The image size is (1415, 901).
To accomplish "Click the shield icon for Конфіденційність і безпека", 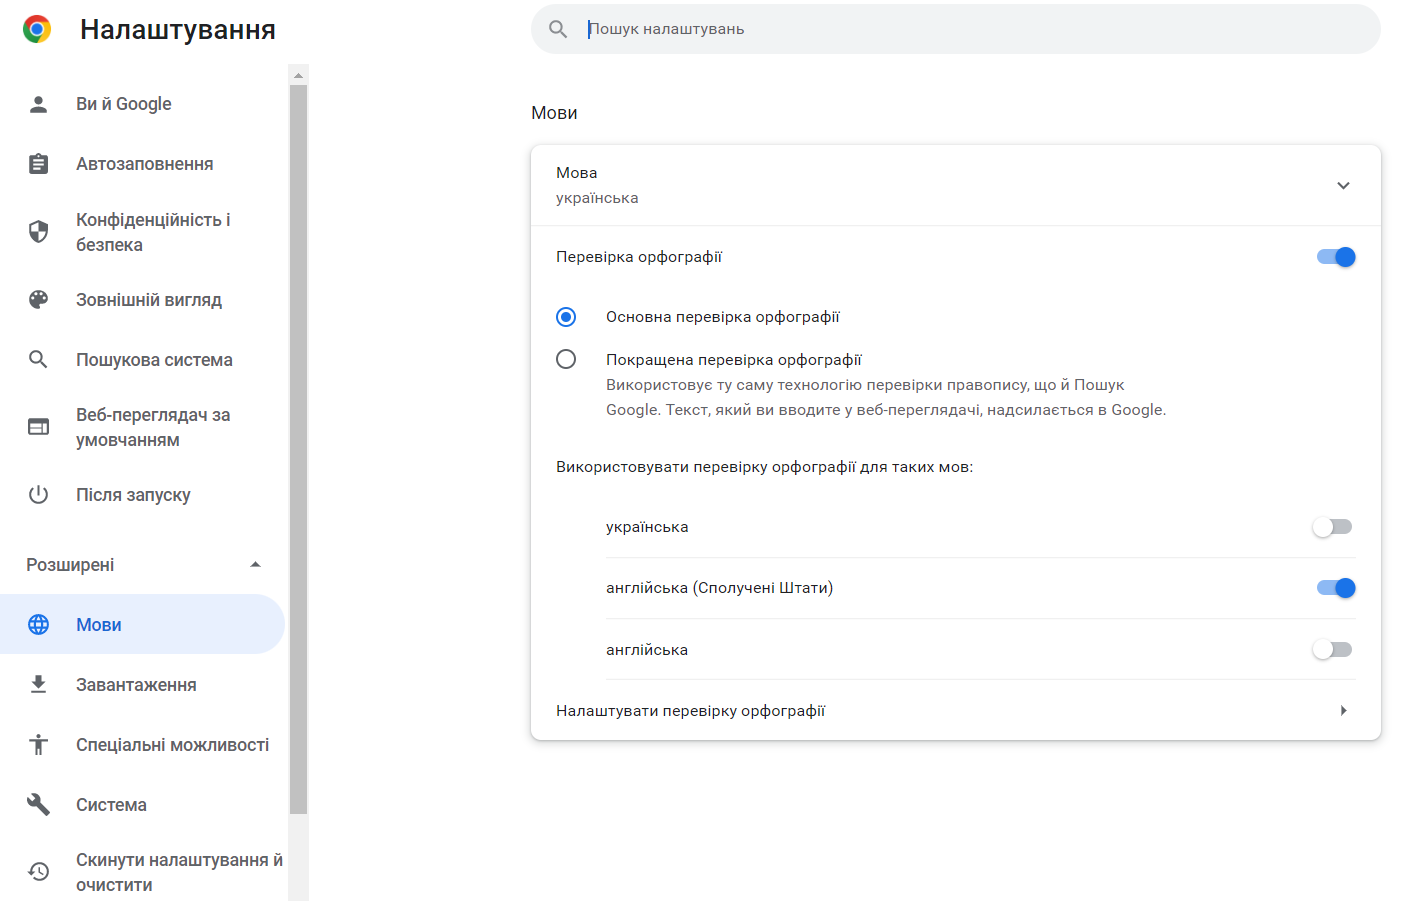I will [x=38, y=232].
